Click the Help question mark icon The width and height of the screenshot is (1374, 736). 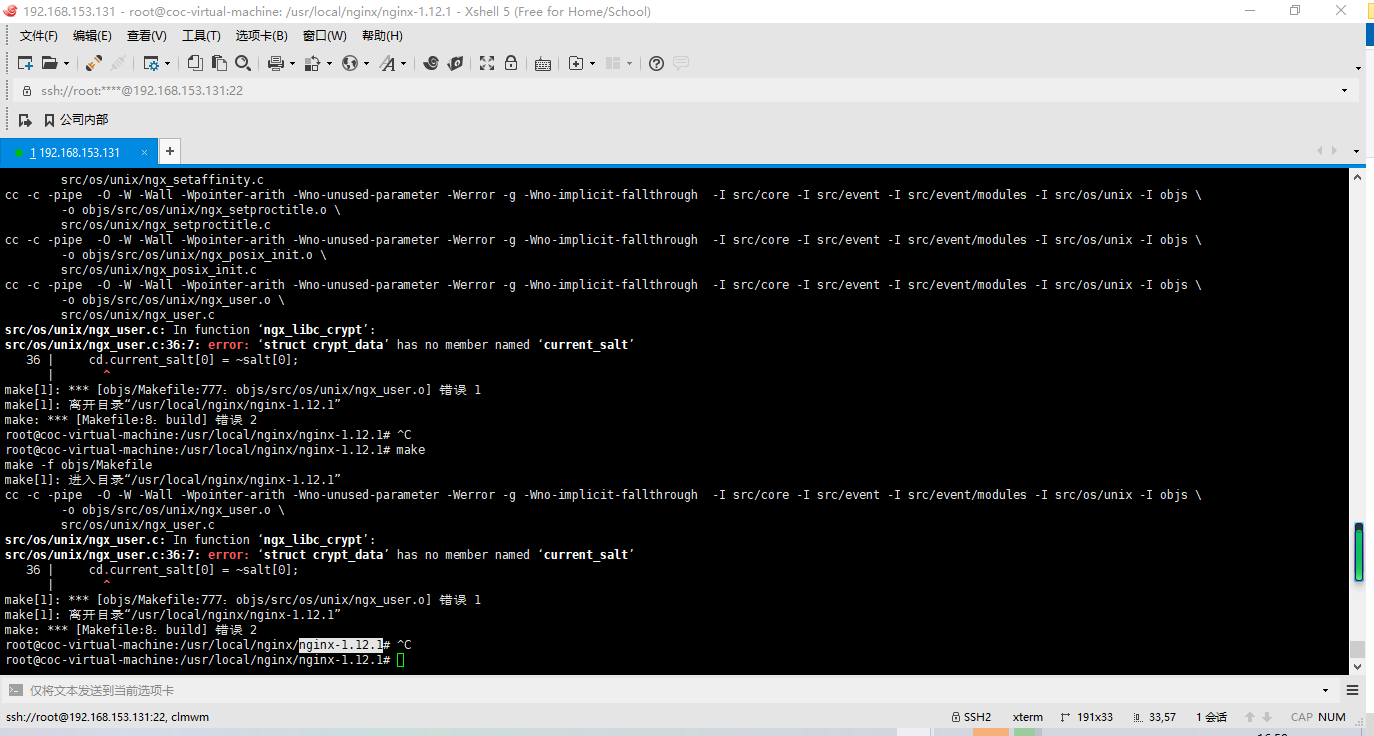pyautogui.click(x=656, y=63)
